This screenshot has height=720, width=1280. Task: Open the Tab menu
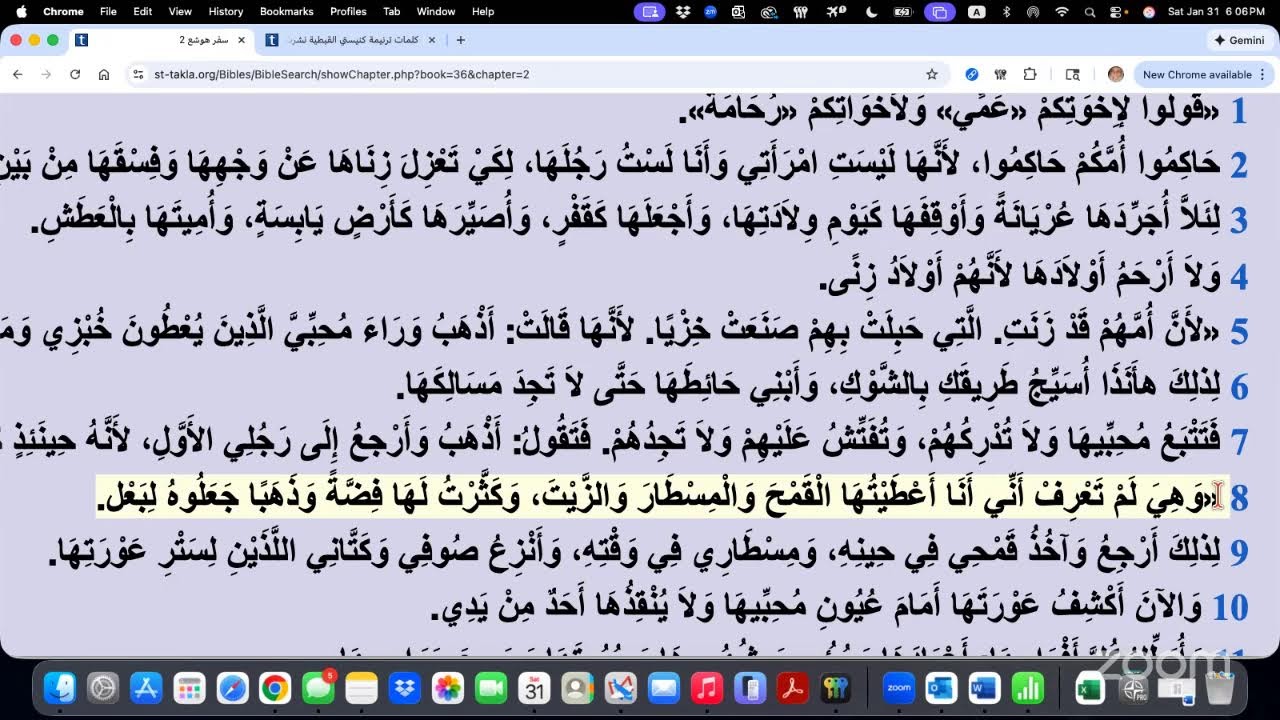click(392, 11)
